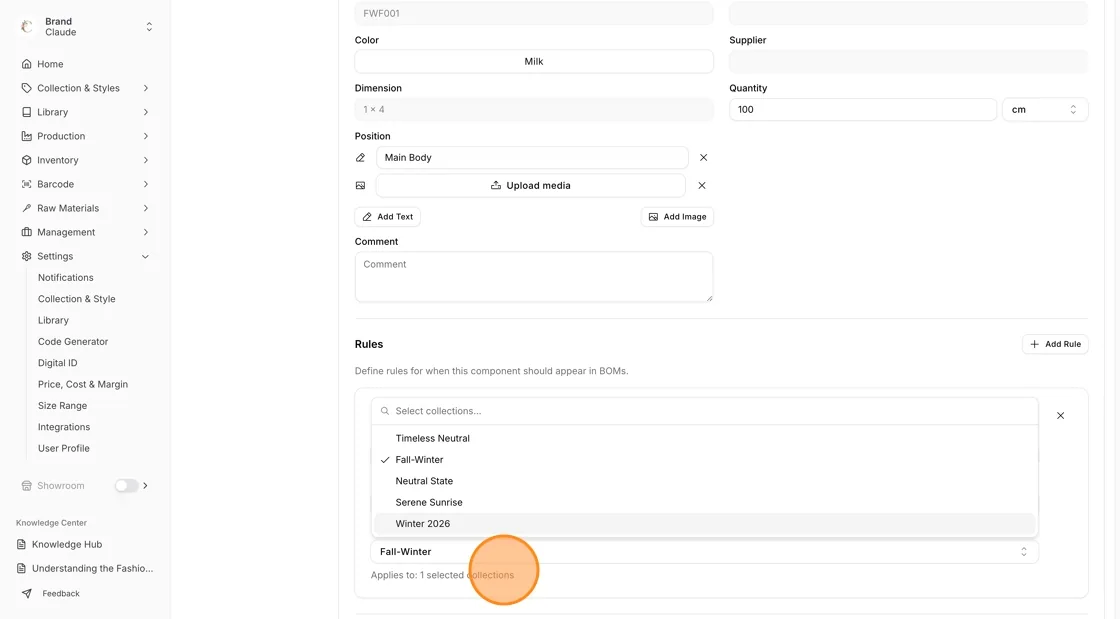Open Library under Settings
This screenshot has height=619, width=1120.
tap(54, 321)
